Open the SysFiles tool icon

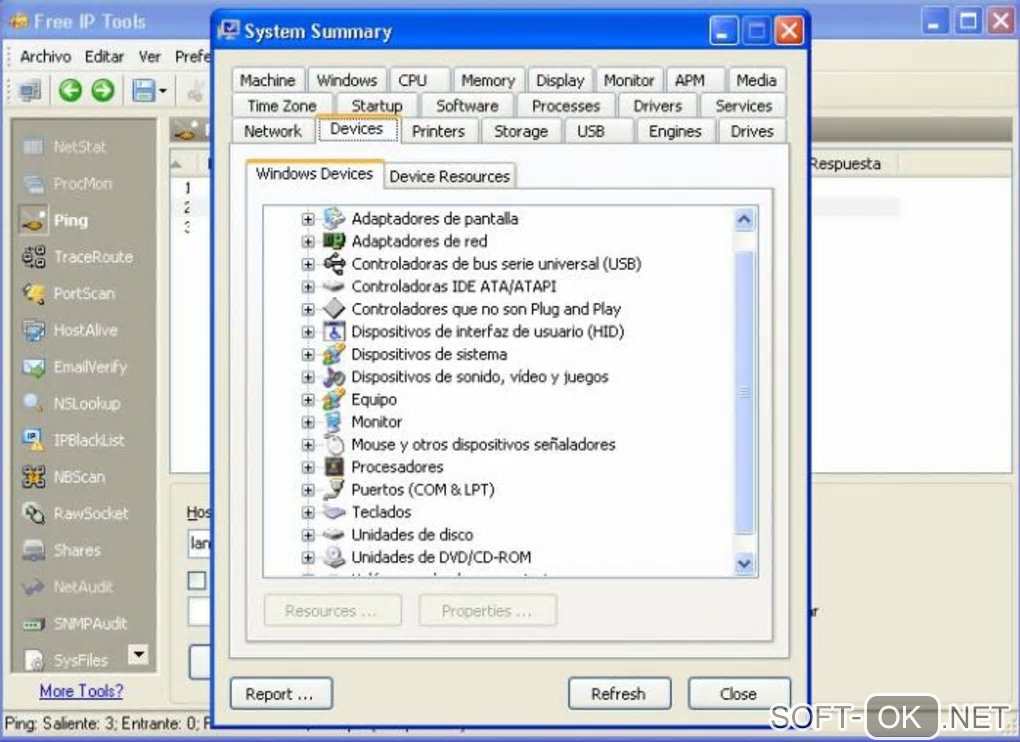coord(33,660)
